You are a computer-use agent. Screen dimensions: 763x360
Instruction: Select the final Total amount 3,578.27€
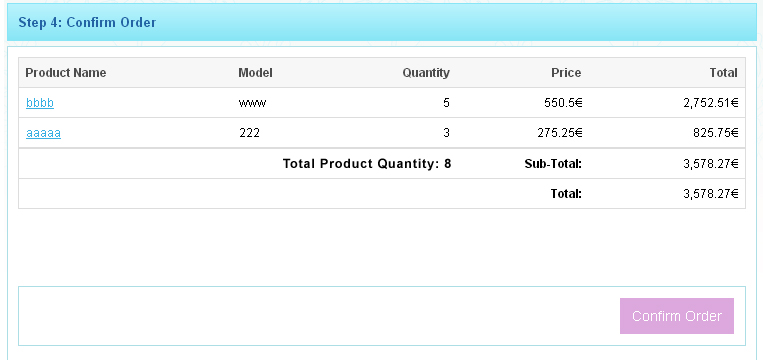711,194
